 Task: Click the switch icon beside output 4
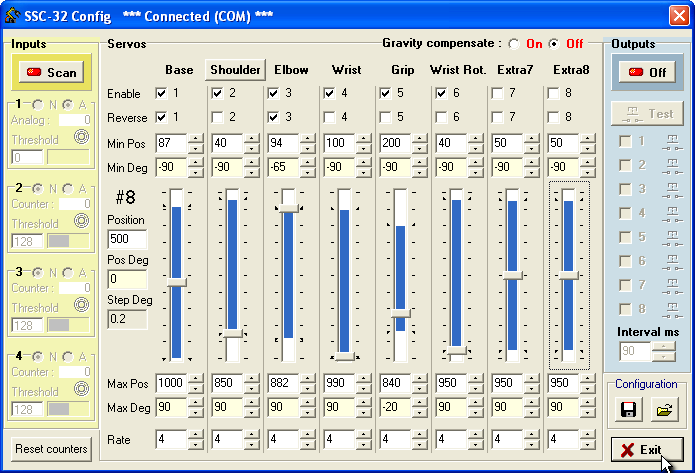point(672,215)
